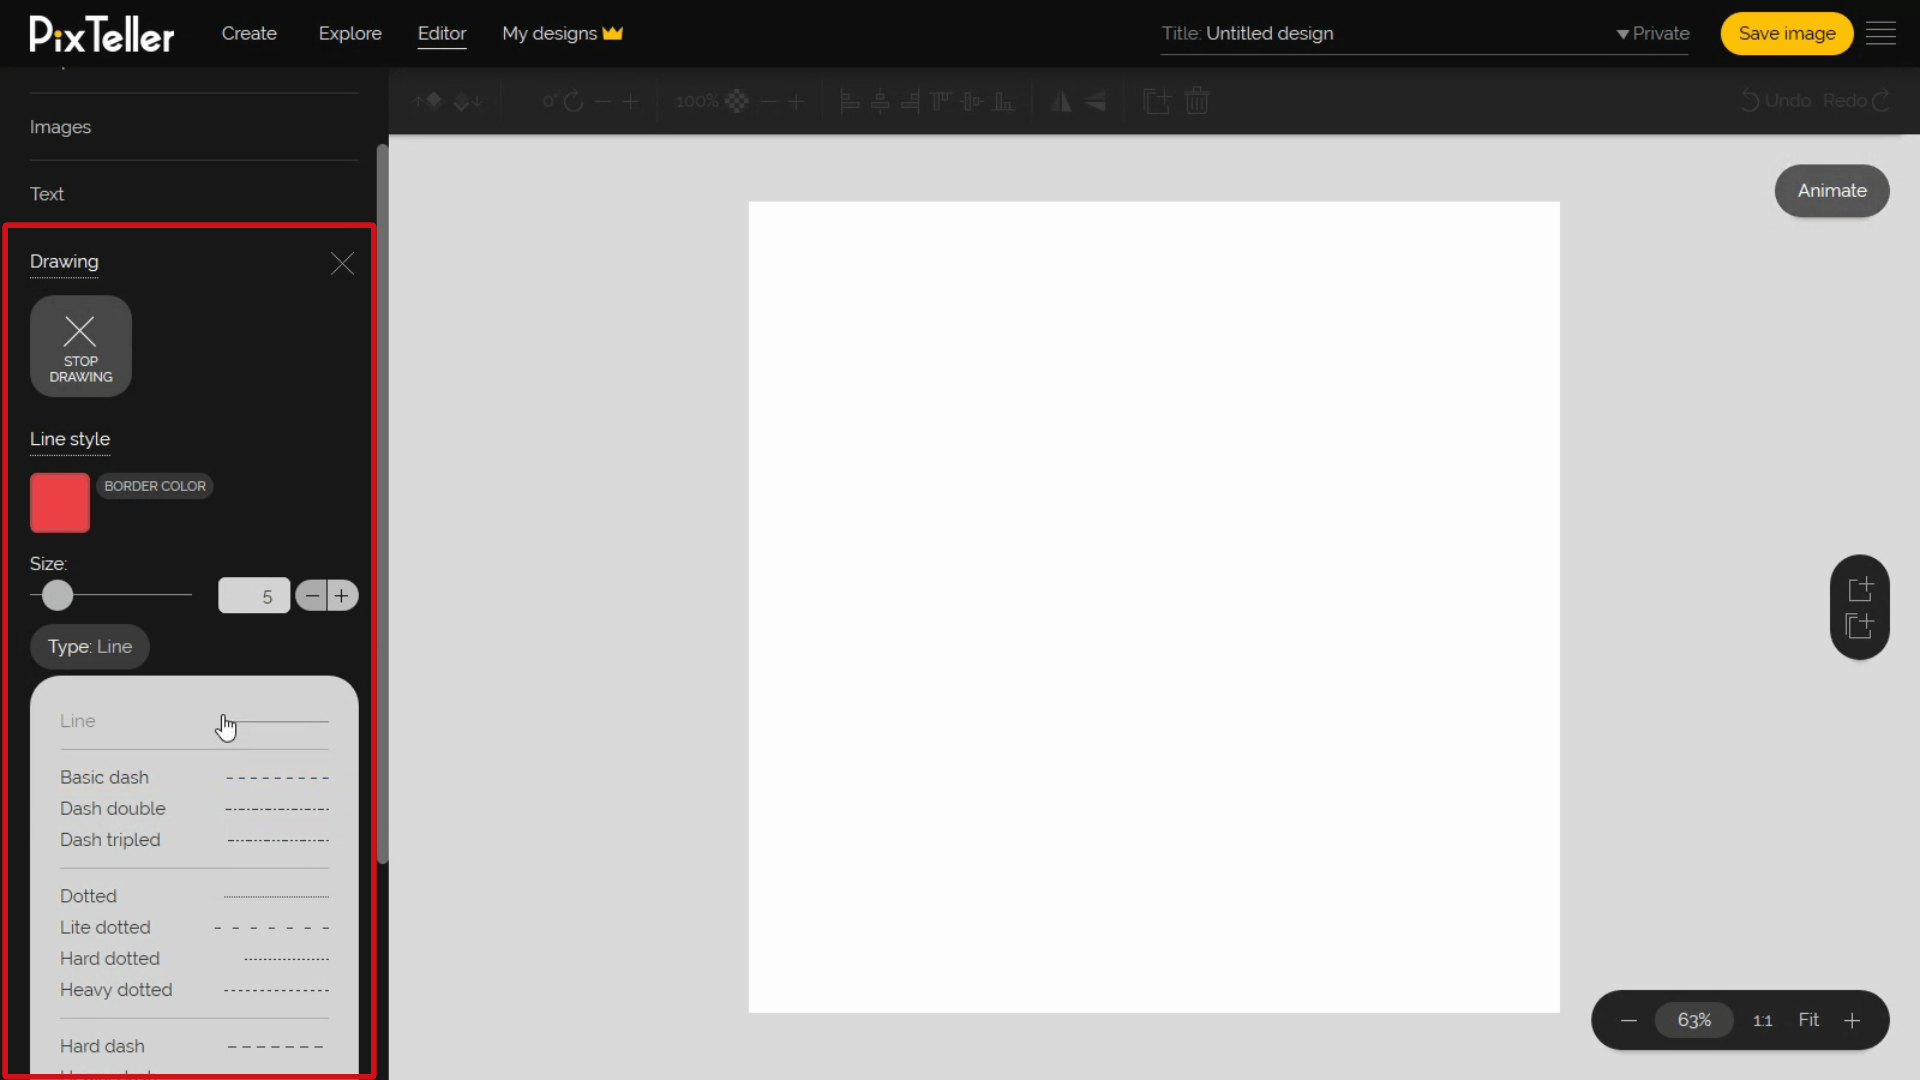Click the opacity checkerboard icon
The width and height of the screenshot is (1920, 1080).
[x=737, y=101]
